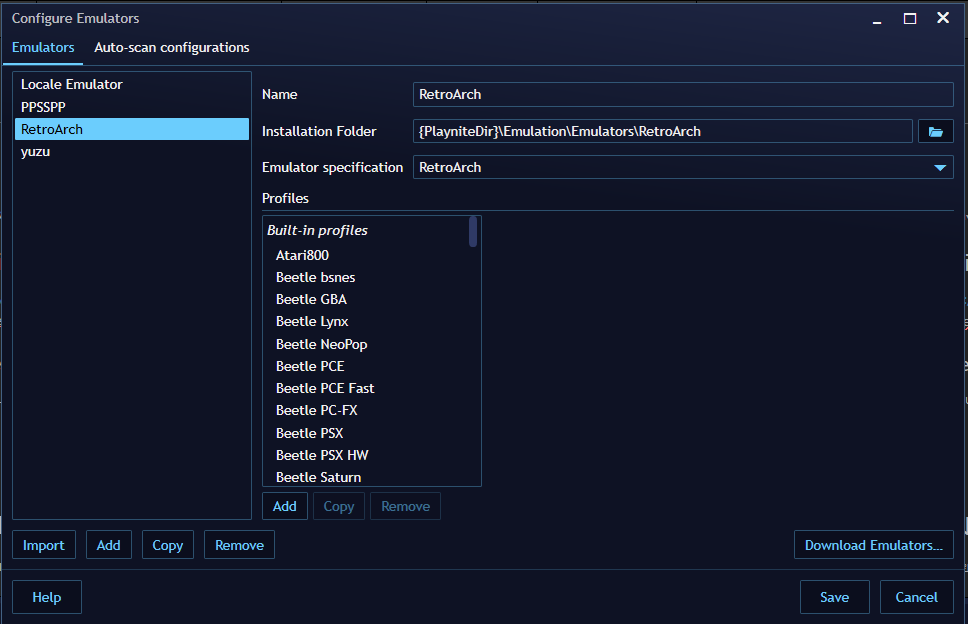
Task: Click the folder browse icon for Installation Folder
Action: pos(935,131)
